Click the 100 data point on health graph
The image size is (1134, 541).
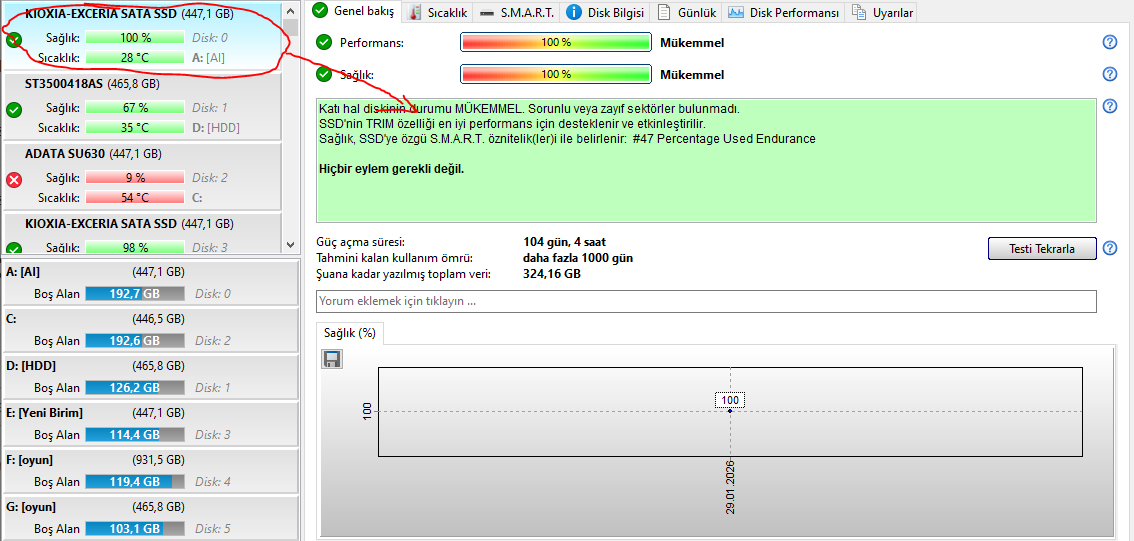[730, 410]
